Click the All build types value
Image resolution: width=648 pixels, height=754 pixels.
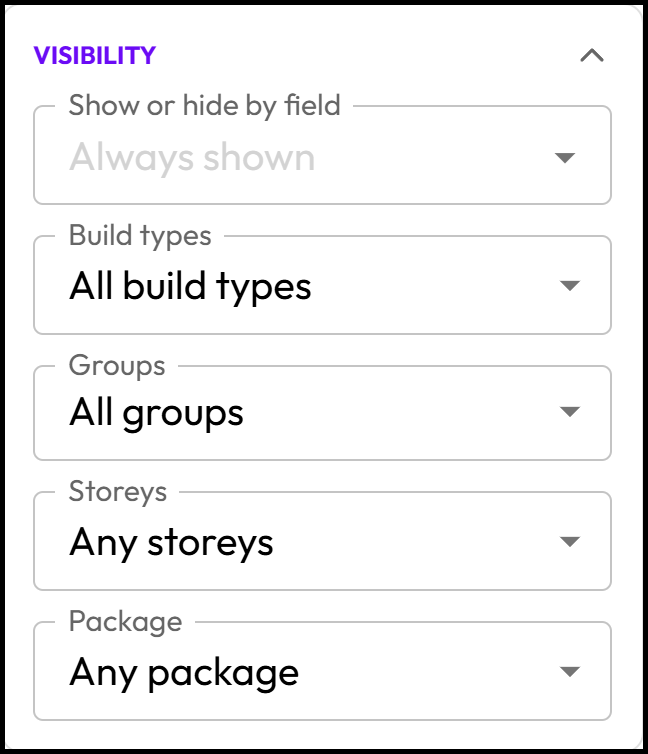[x=190, y=287]
